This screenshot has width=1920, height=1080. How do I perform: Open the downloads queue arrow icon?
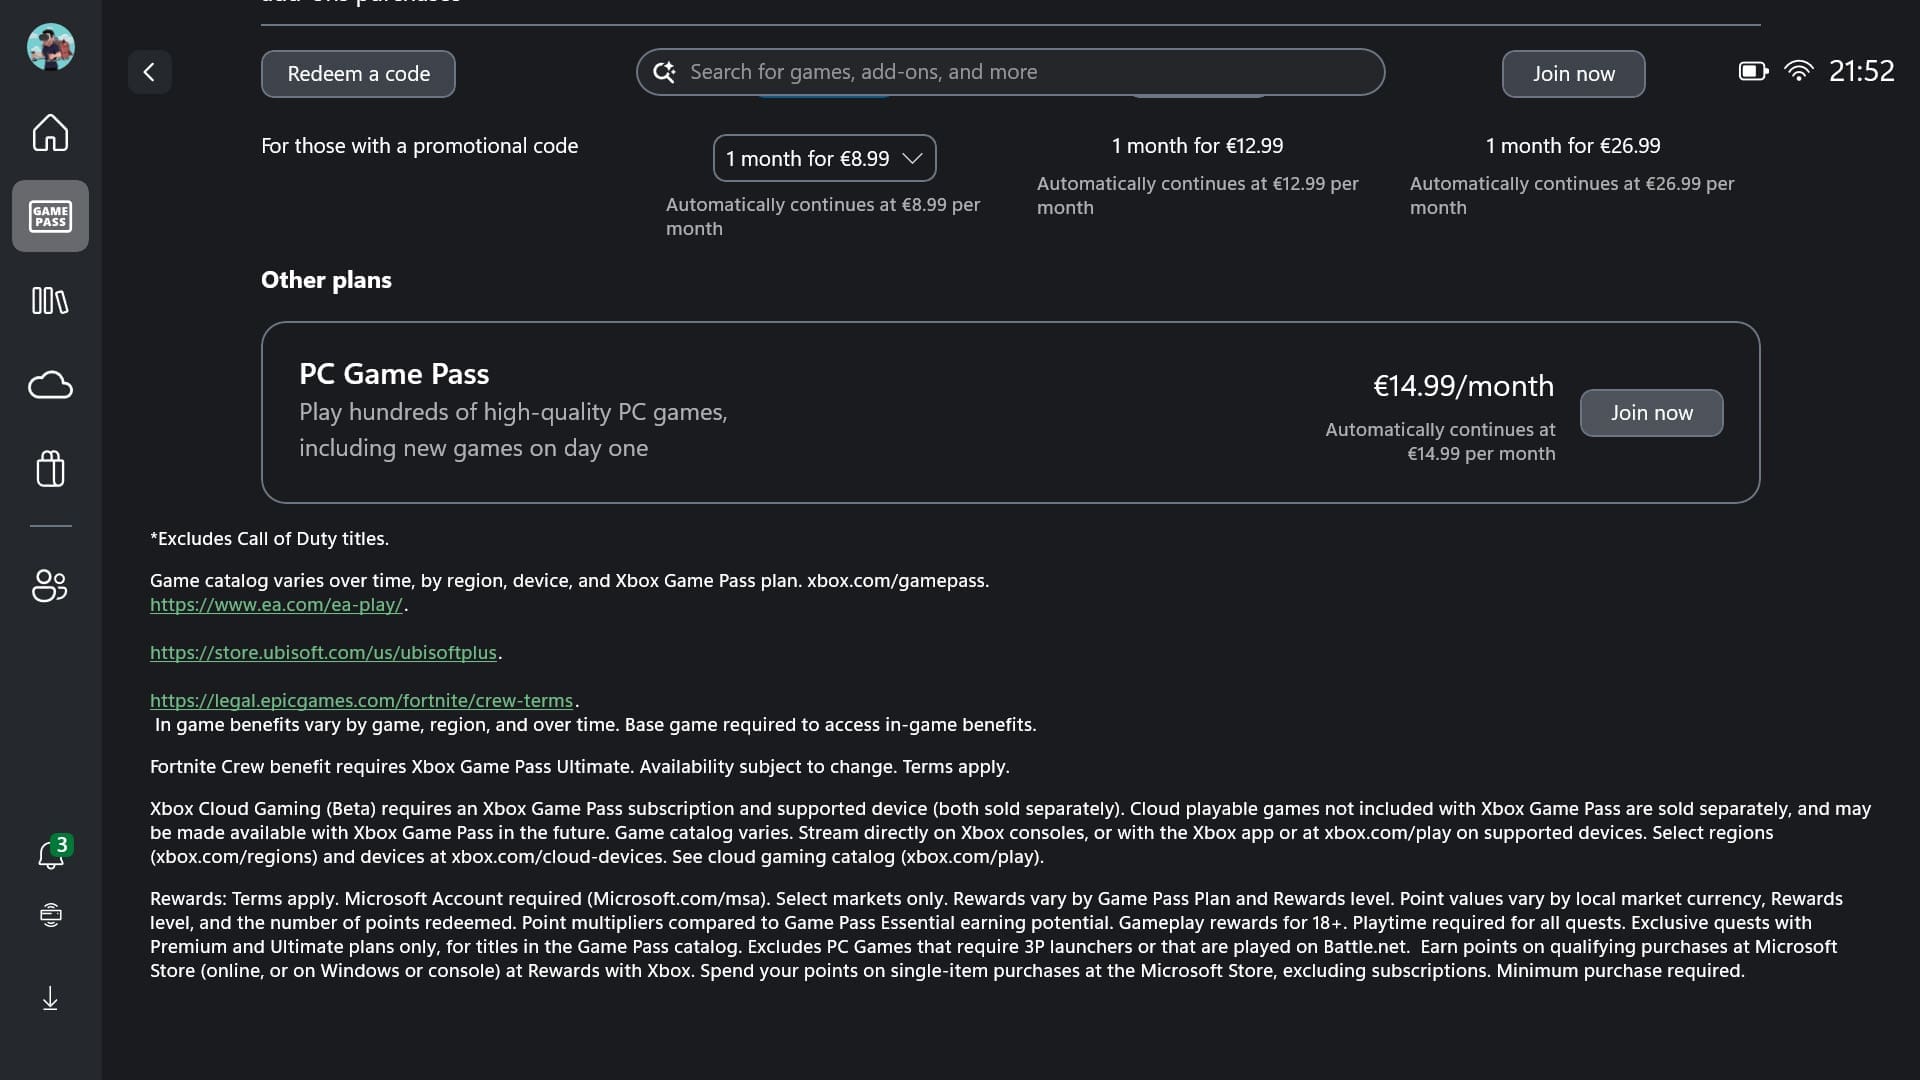coord(50,998)
